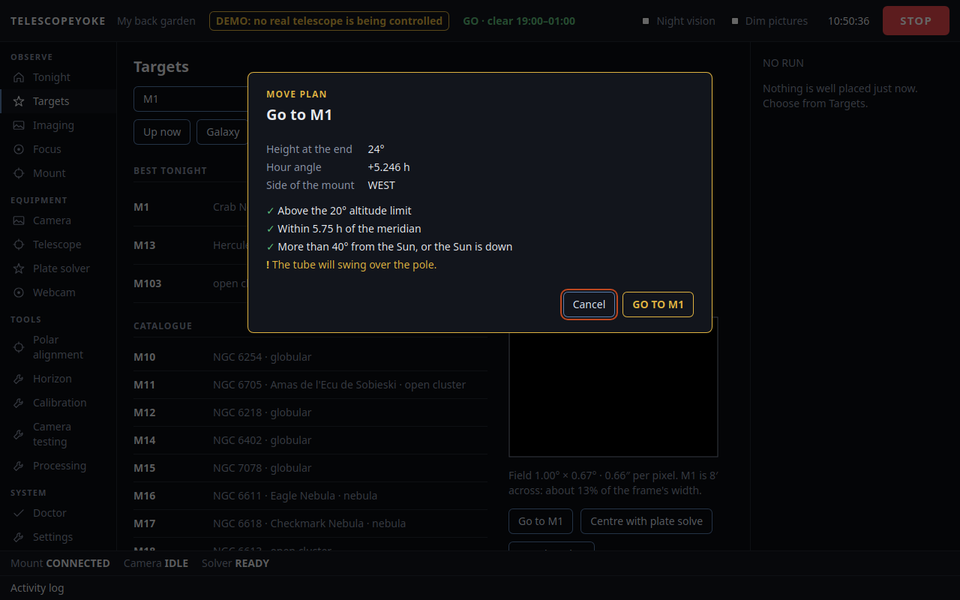Viewport: 960px width, 600px height.
Task: Open Imaging via its picture icon
Action: click(19, 125)
